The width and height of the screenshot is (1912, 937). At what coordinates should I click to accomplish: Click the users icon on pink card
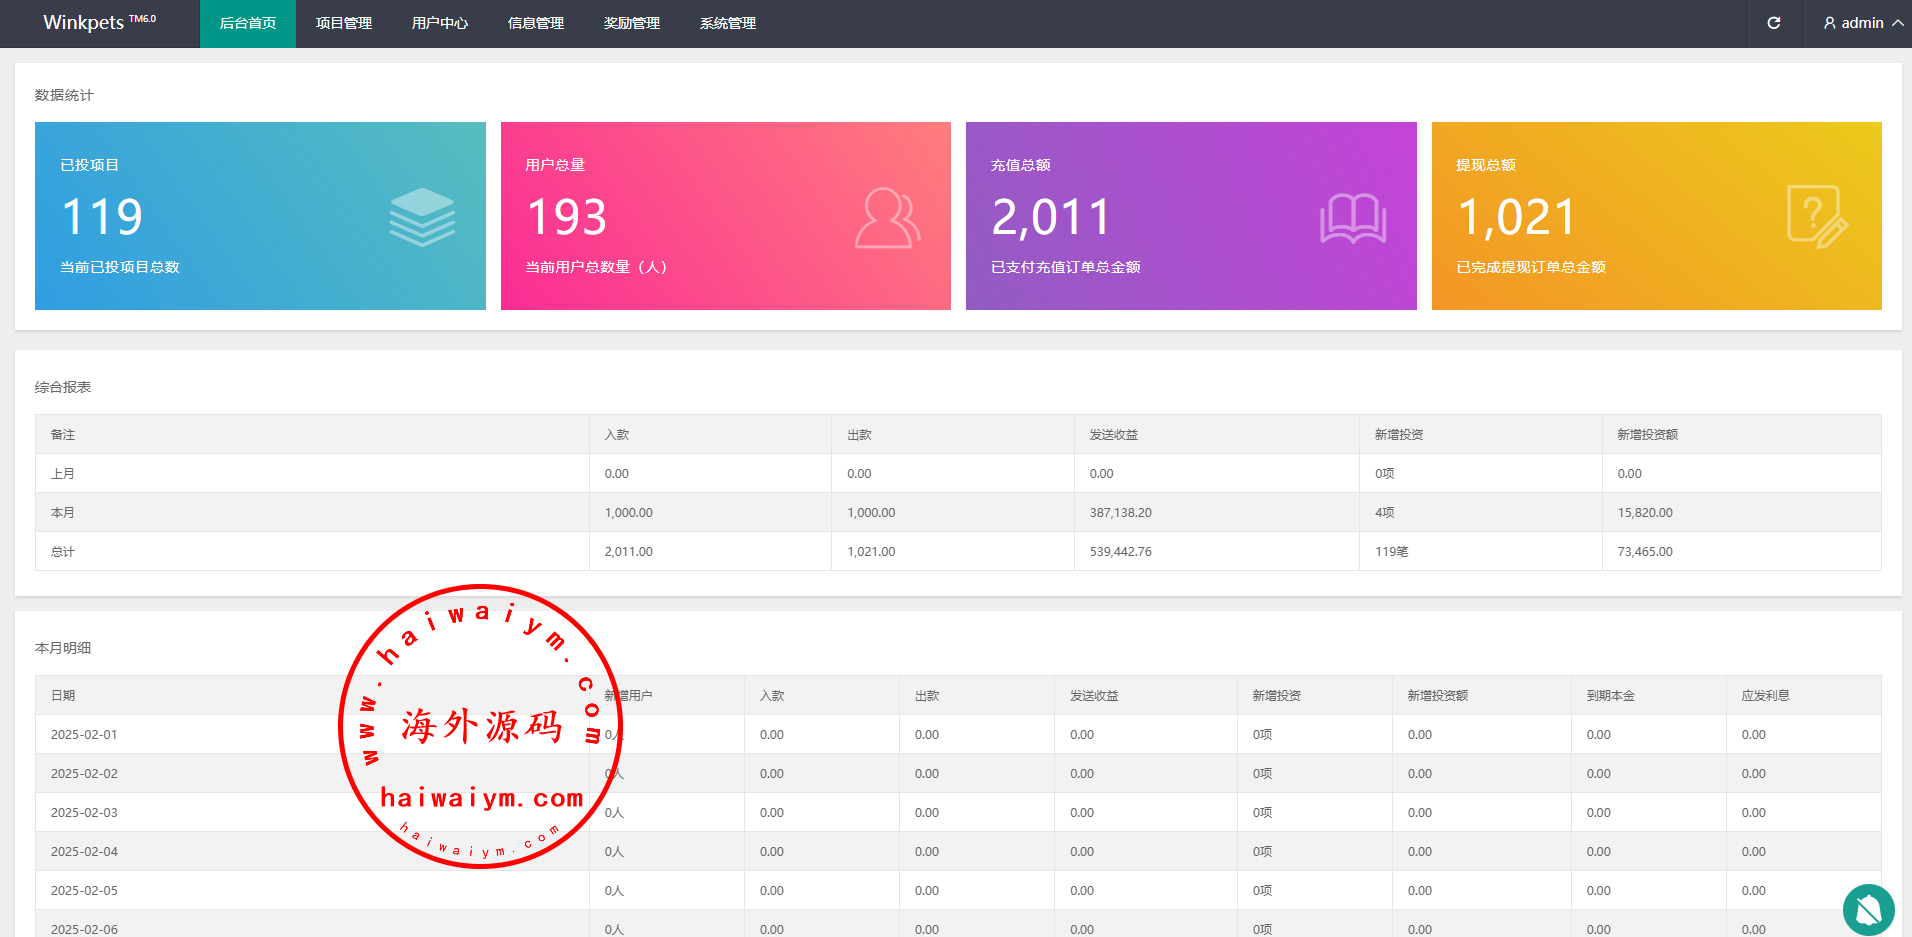click(887, 218)
